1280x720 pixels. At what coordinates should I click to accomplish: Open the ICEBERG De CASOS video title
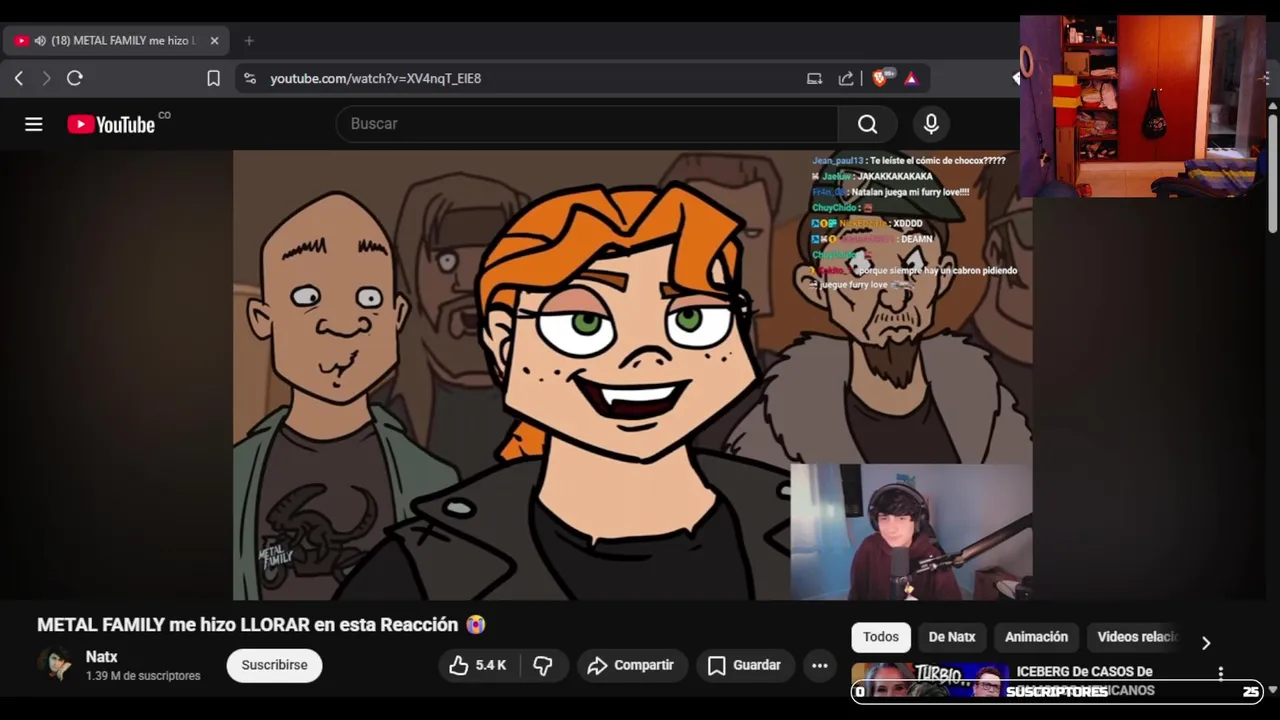[x=1085, y=680]
